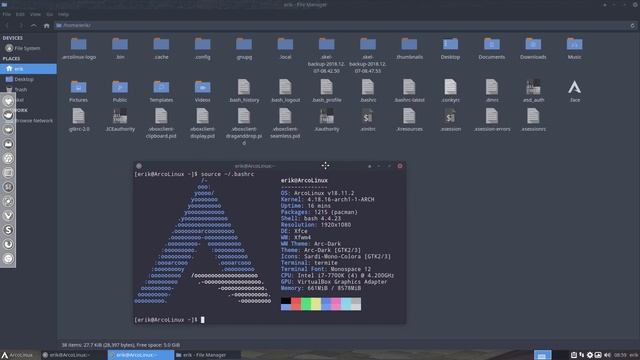Viewport: 640px width, 360px height.
Task: Select the .arcolinux-logo folder
Action: coord(79,49)
